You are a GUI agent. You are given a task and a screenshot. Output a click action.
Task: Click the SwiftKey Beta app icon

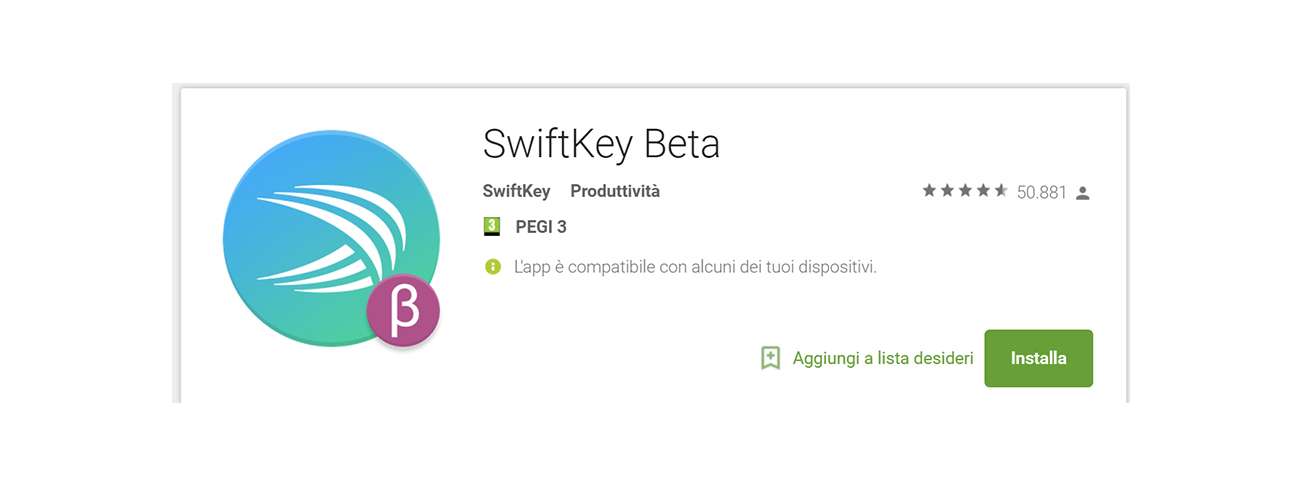331,240
